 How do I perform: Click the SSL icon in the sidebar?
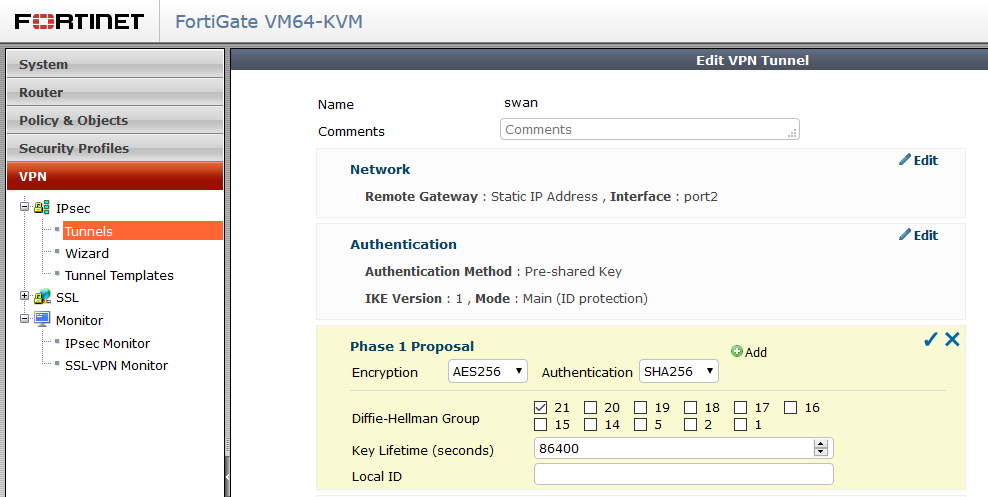pyautogui.click(x=42, y=297)
